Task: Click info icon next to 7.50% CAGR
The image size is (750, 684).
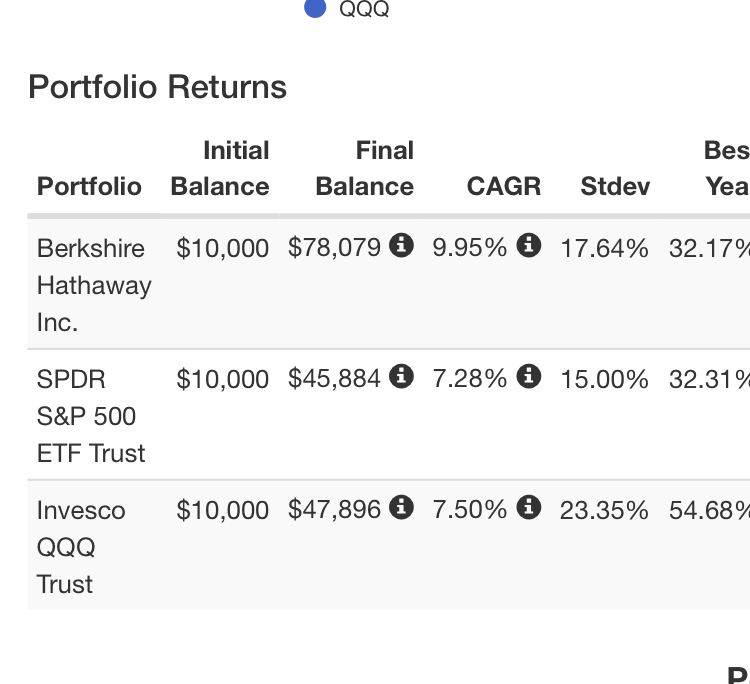Action: [x=529, y=508]
